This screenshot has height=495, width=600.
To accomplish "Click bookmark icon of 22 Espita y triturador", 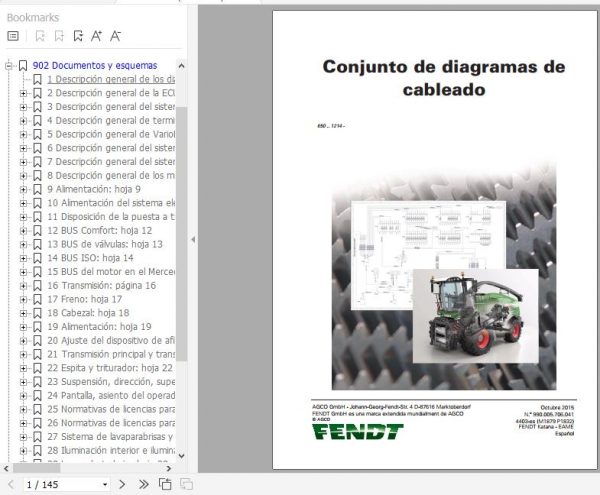I will (37, 368).
